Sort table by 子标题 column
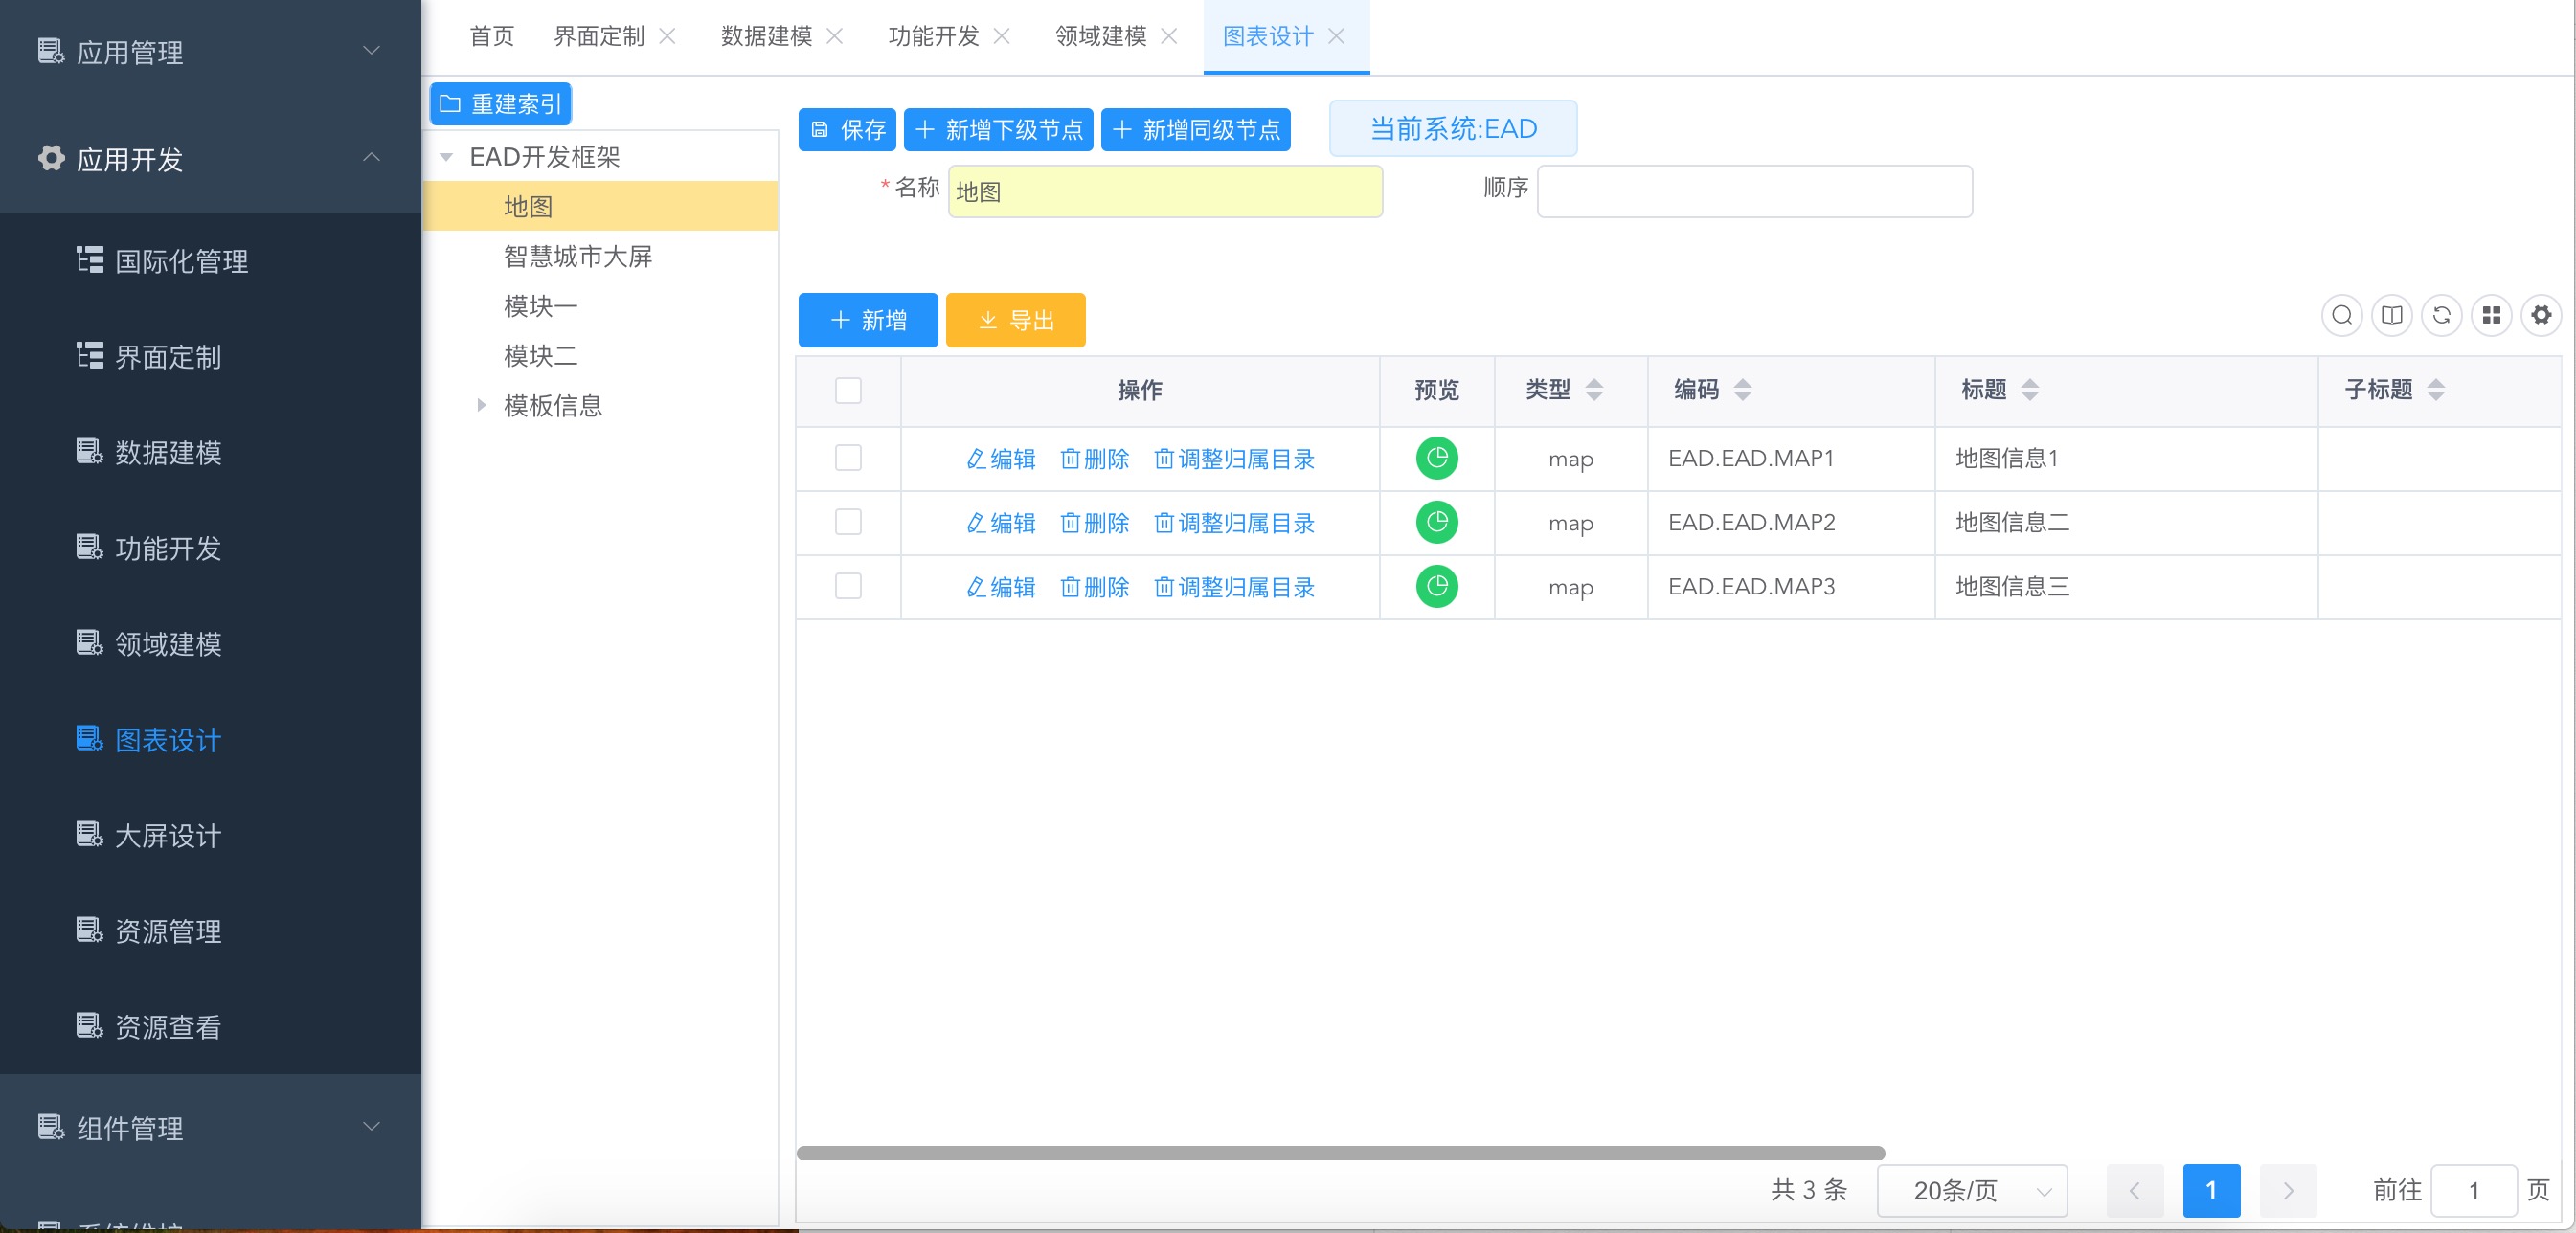The image size is (2576, 1233). (2436, 390)
